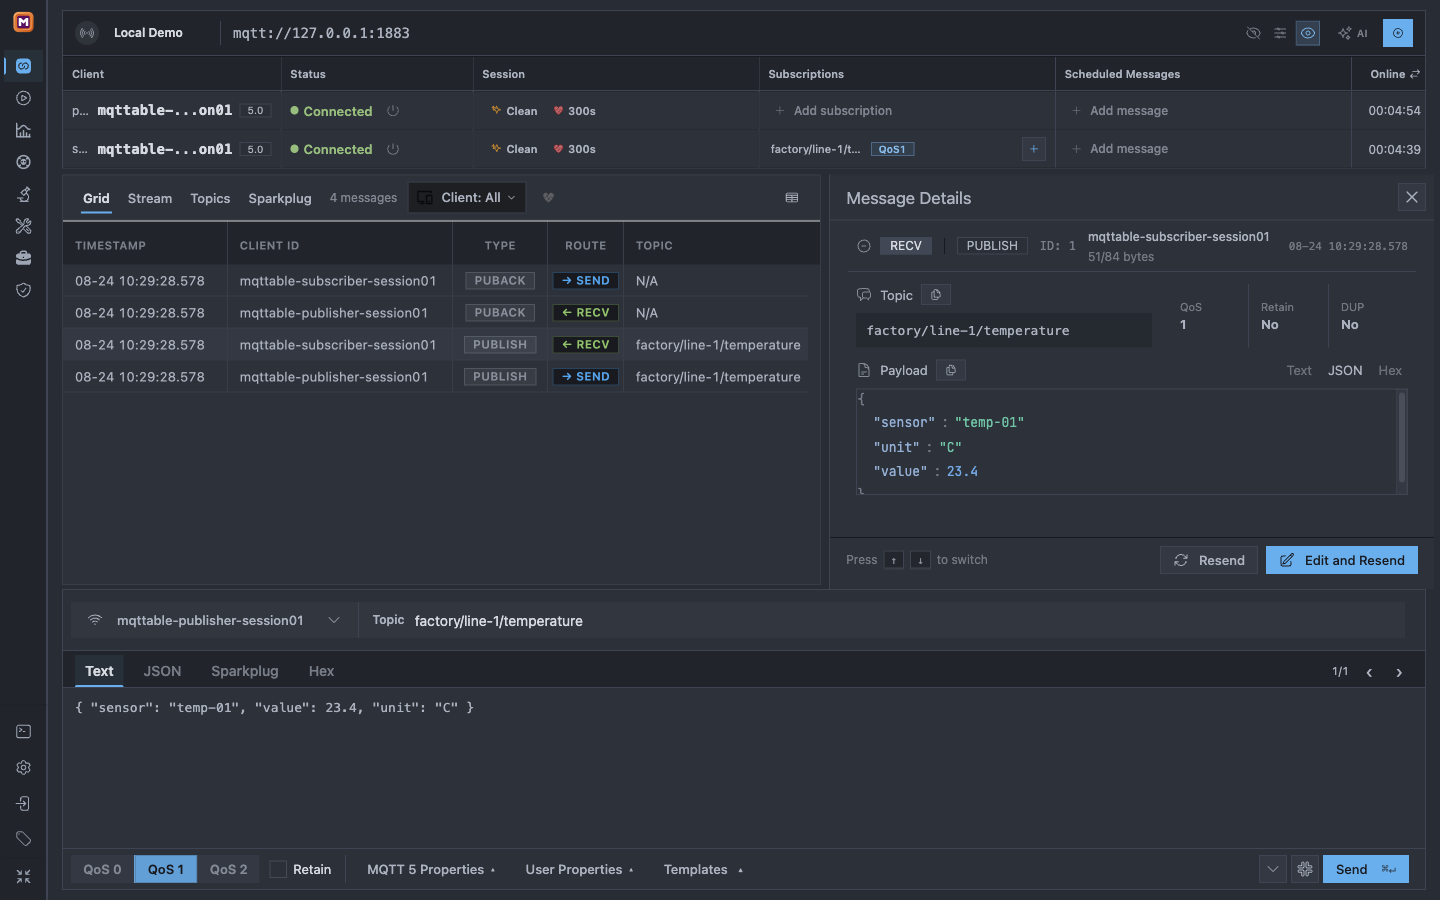Image resolution: width=1440 pixels, height=900 pixels.
Task: Open the shield-check icon in the sidebar
Action: (23, 290)
